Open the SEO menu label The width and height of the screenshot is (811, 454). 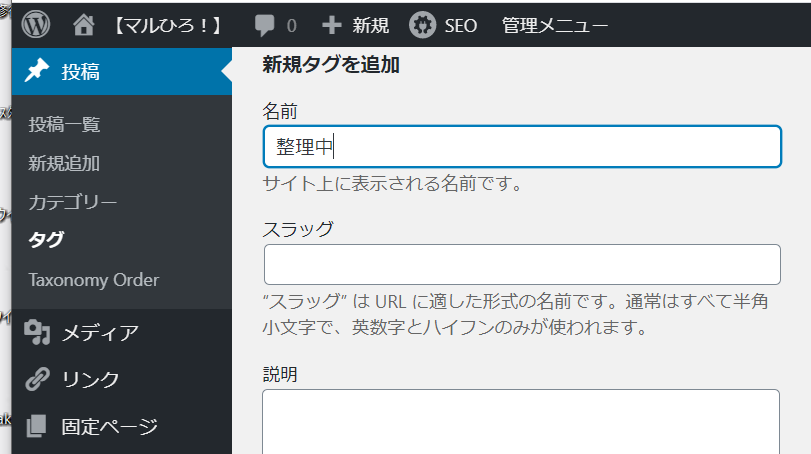[x=460, y=25]
